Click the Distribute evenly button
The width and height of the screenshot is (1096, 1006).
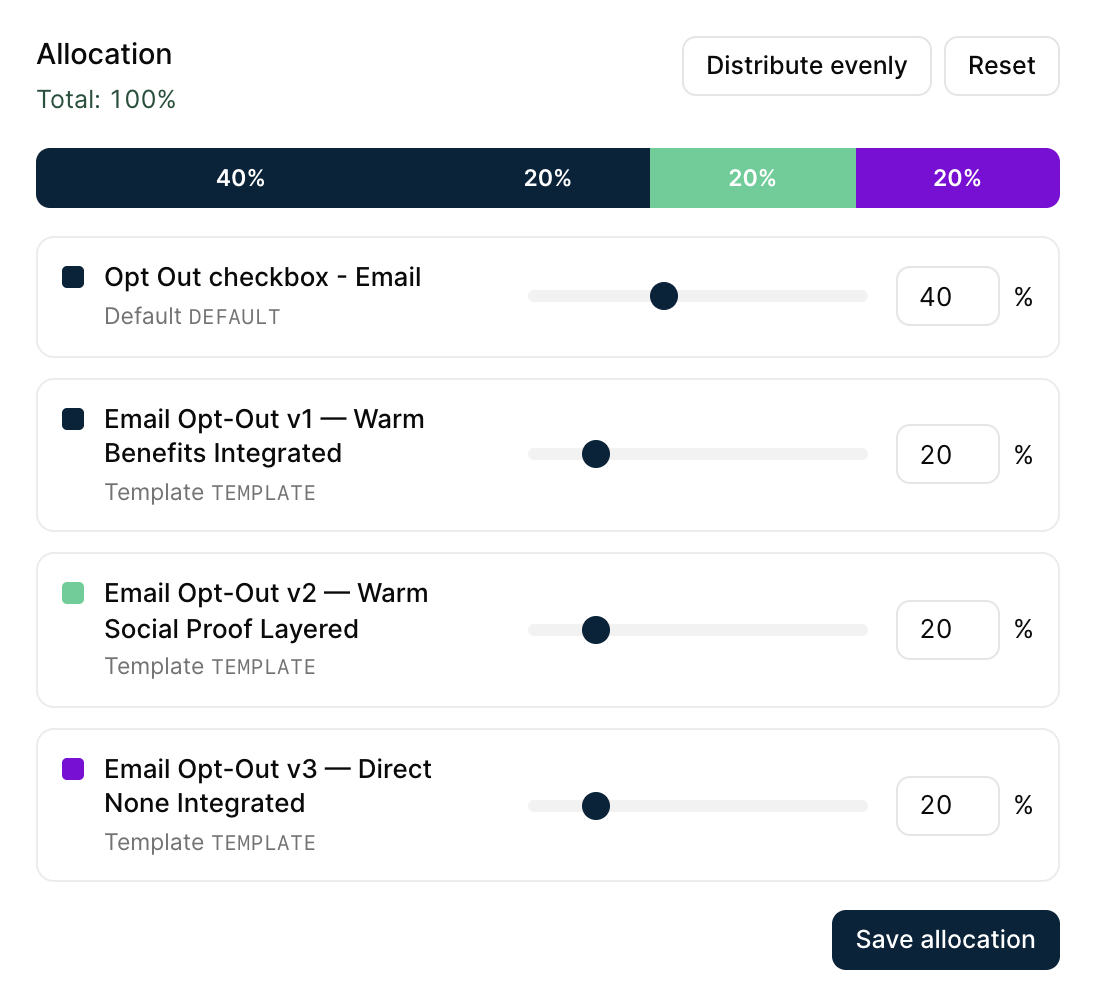coord(806,66)
